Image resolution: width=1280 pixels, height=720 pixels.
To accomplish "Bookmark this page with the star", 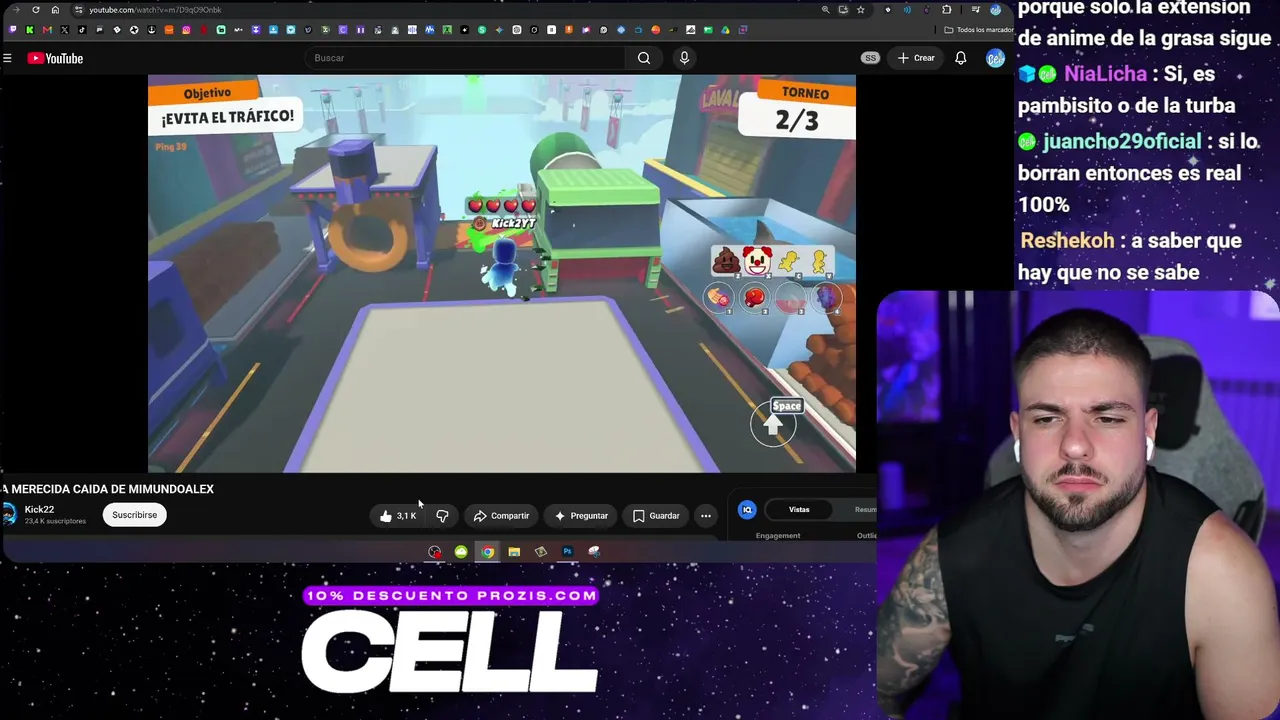I will (860, 10).
